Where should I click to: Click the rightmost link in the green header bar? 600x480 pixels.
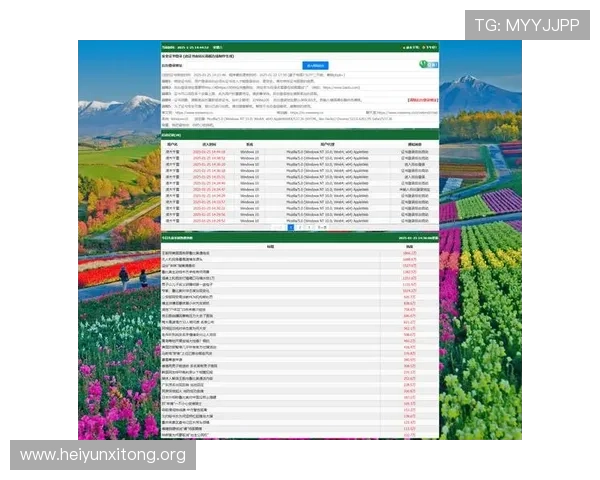[429, 47]
